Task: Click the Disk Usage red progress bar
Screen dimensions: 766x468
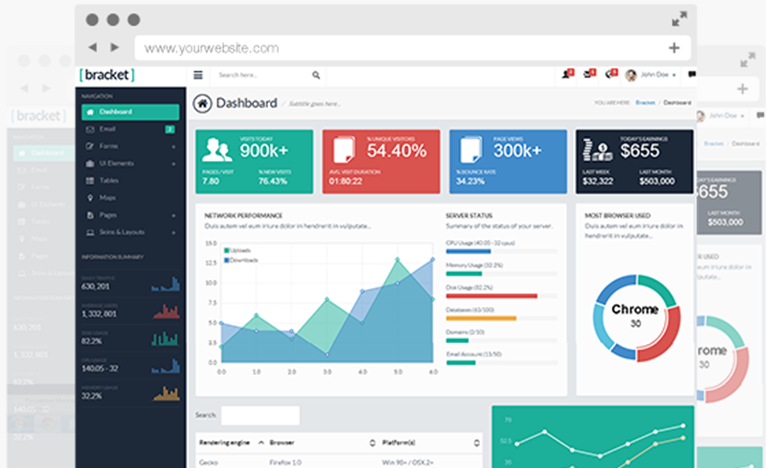Action: [492, 296]
